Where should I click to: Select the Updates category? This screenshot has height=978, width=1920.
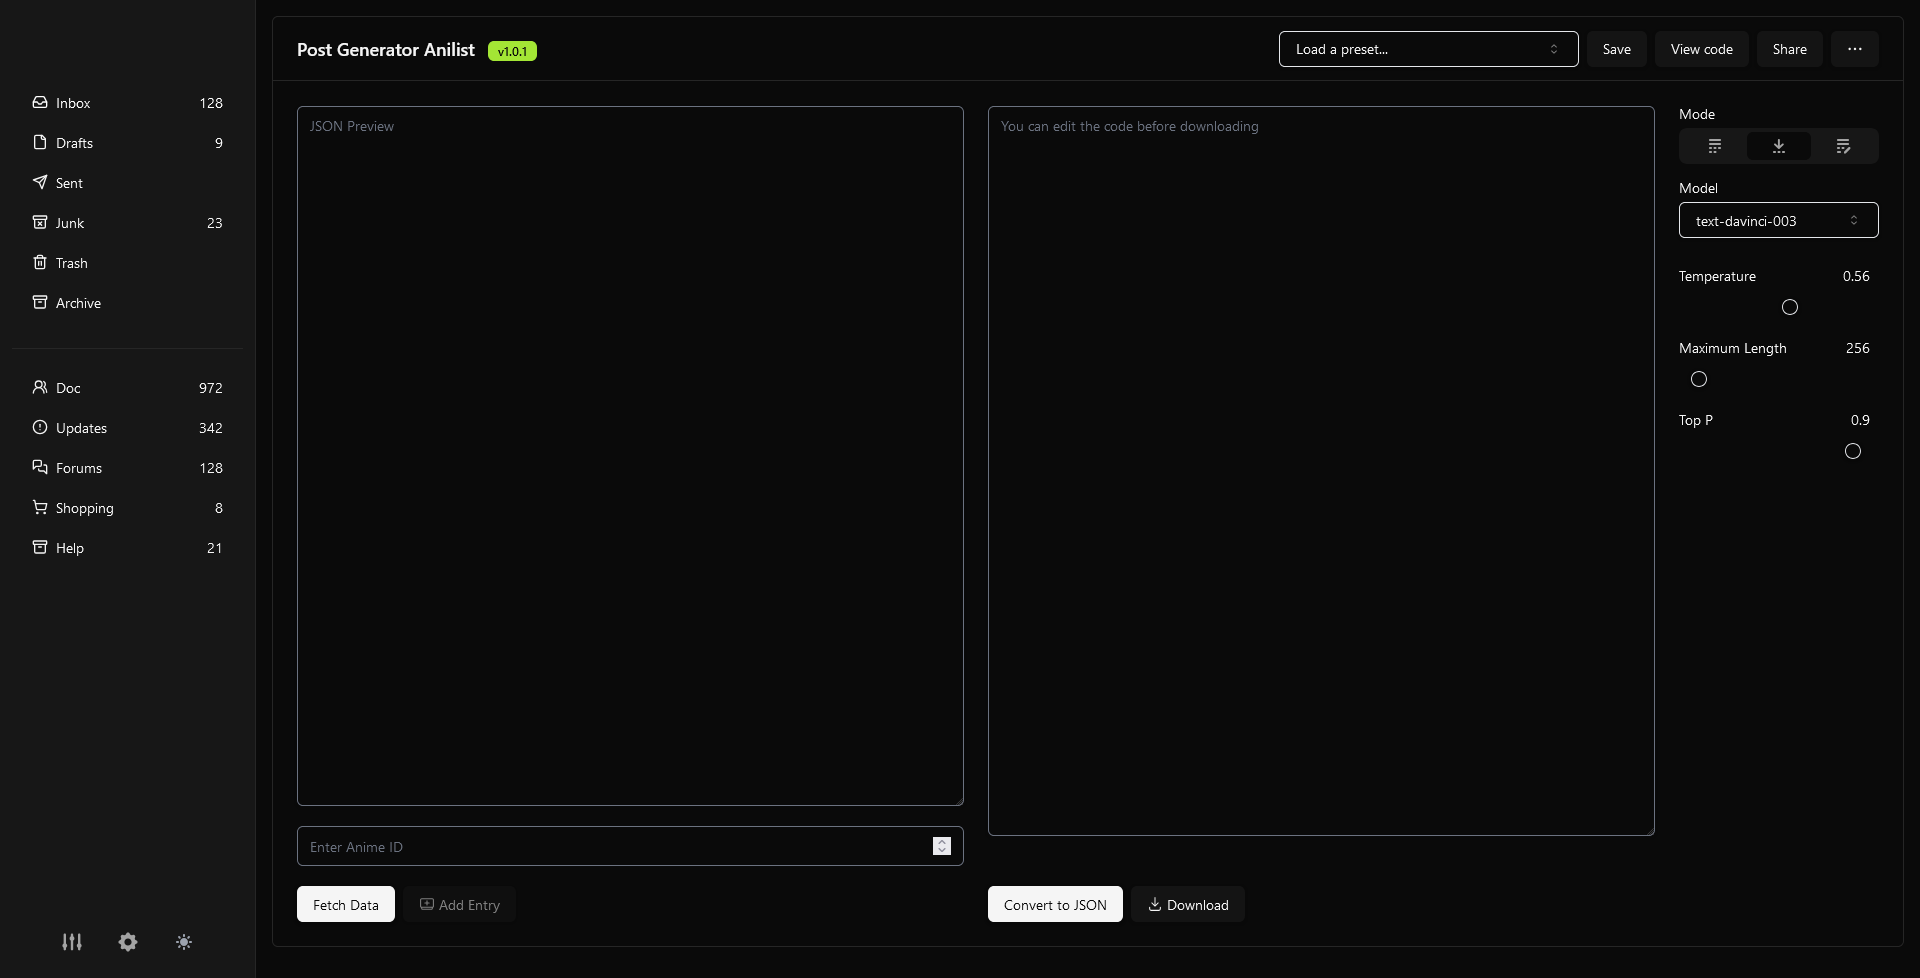(x=128, y=428)
